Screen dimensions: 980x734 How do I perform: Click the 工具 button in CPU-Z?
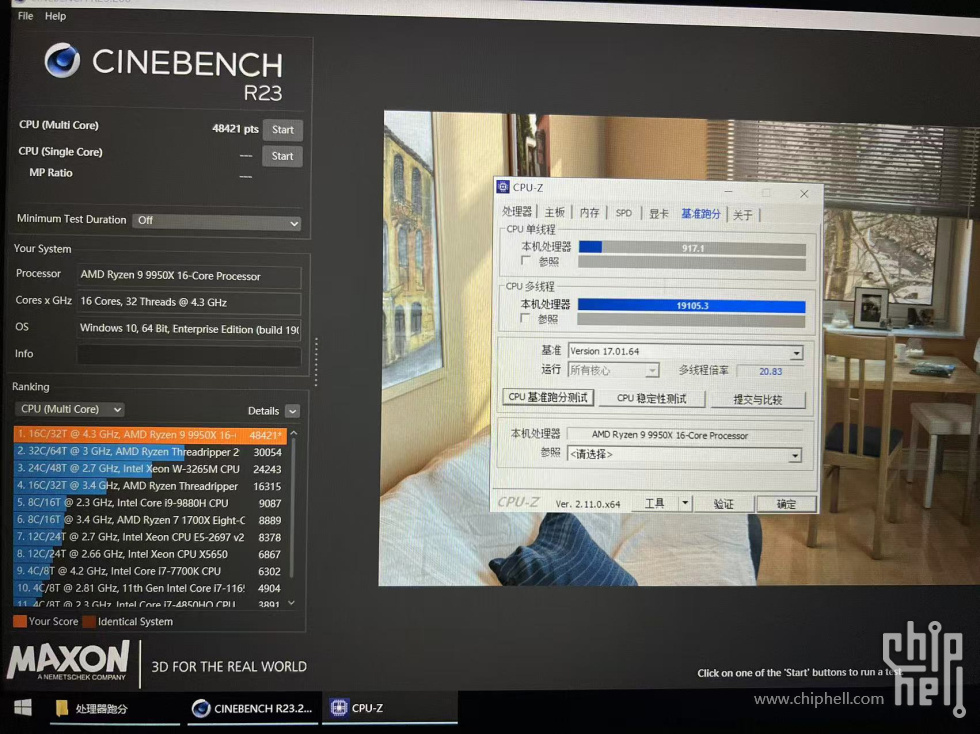pyautogui.click(x=654, y=503)
